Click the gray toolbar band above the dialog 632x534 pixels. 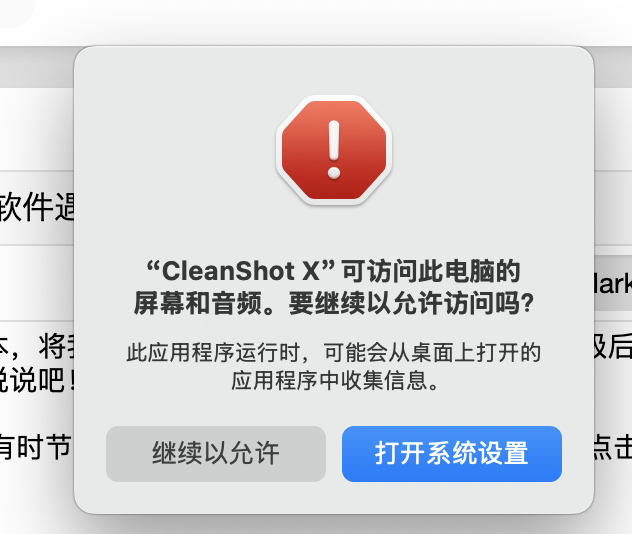(36, 66)
